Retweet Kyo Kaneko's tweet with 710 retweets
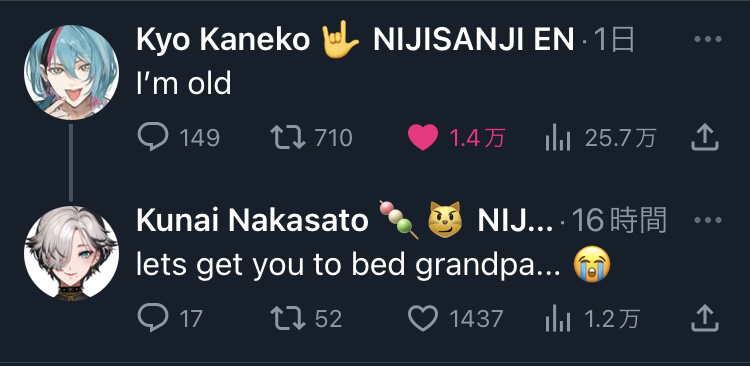 pyautogui.click(x=288, y=137)
